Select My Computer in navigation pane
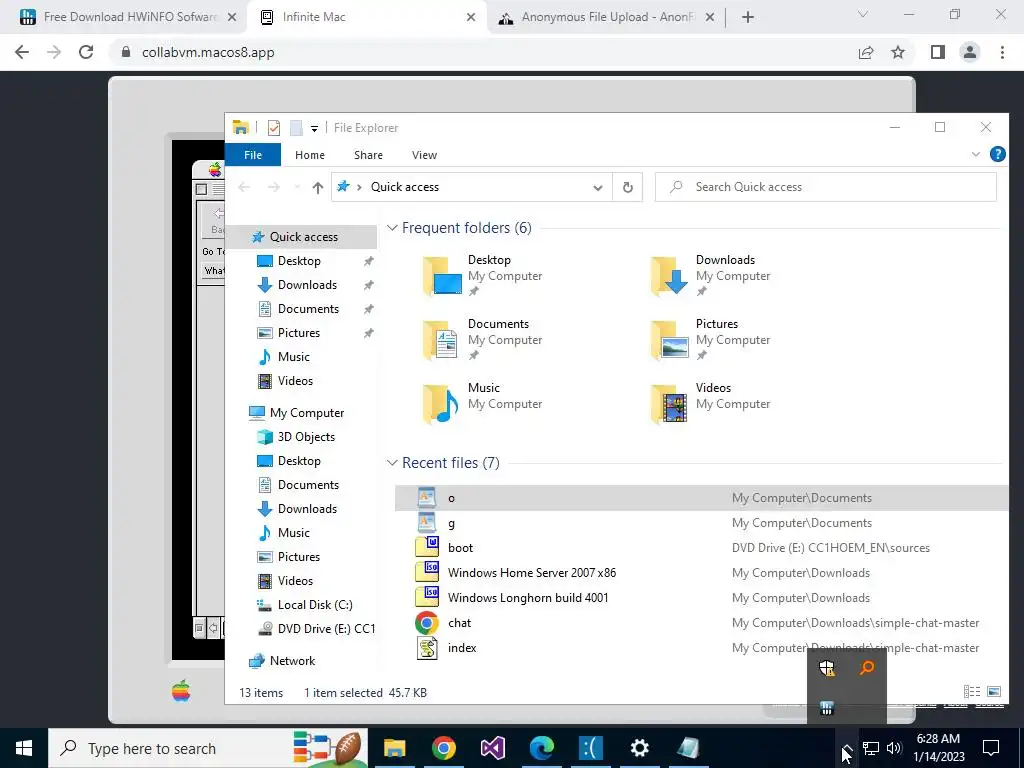 point(307,413)
